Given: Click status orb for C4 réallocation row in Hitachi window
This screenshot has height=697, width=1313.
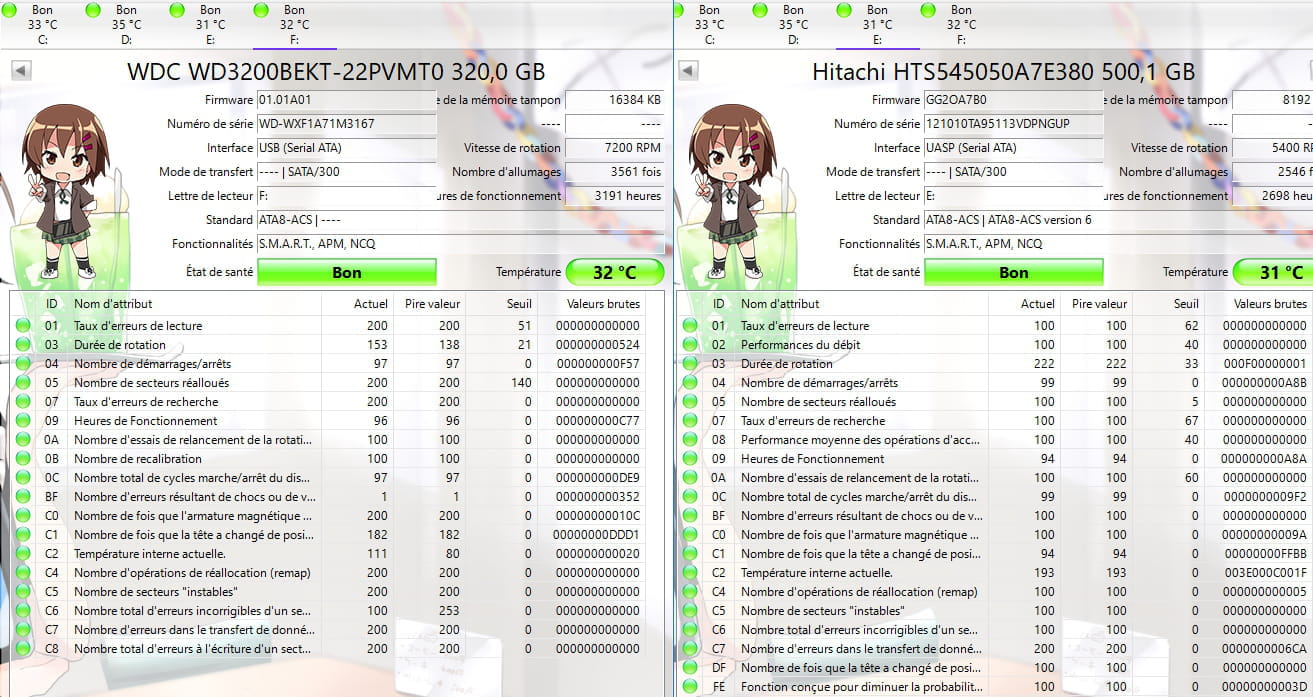Looking at the screenshot, I should pos(690,591).
